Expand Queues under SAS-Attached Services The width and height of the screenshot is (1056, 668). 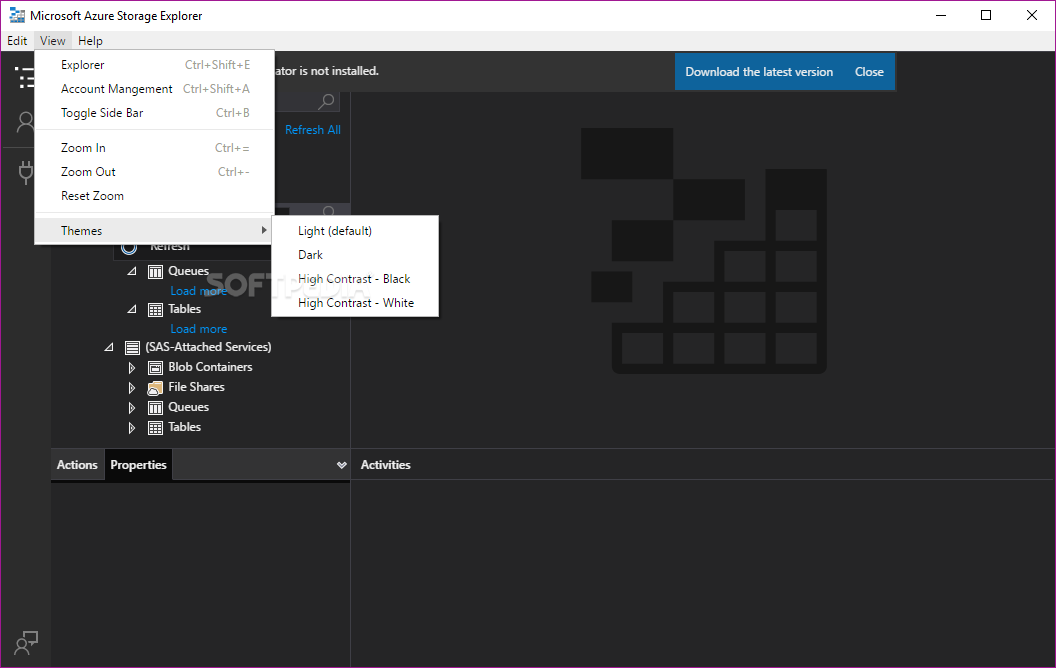[132, 408]
